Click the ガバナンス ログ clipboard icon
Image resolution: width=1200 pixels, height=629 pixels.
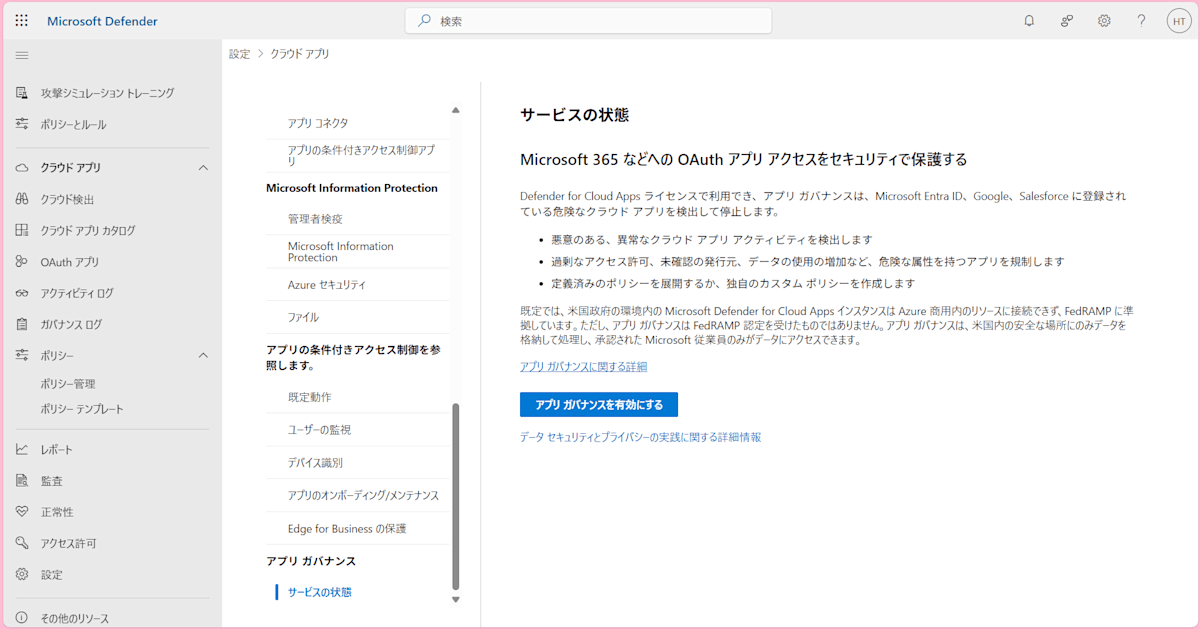pyautogui.click(x=22, y=324)
